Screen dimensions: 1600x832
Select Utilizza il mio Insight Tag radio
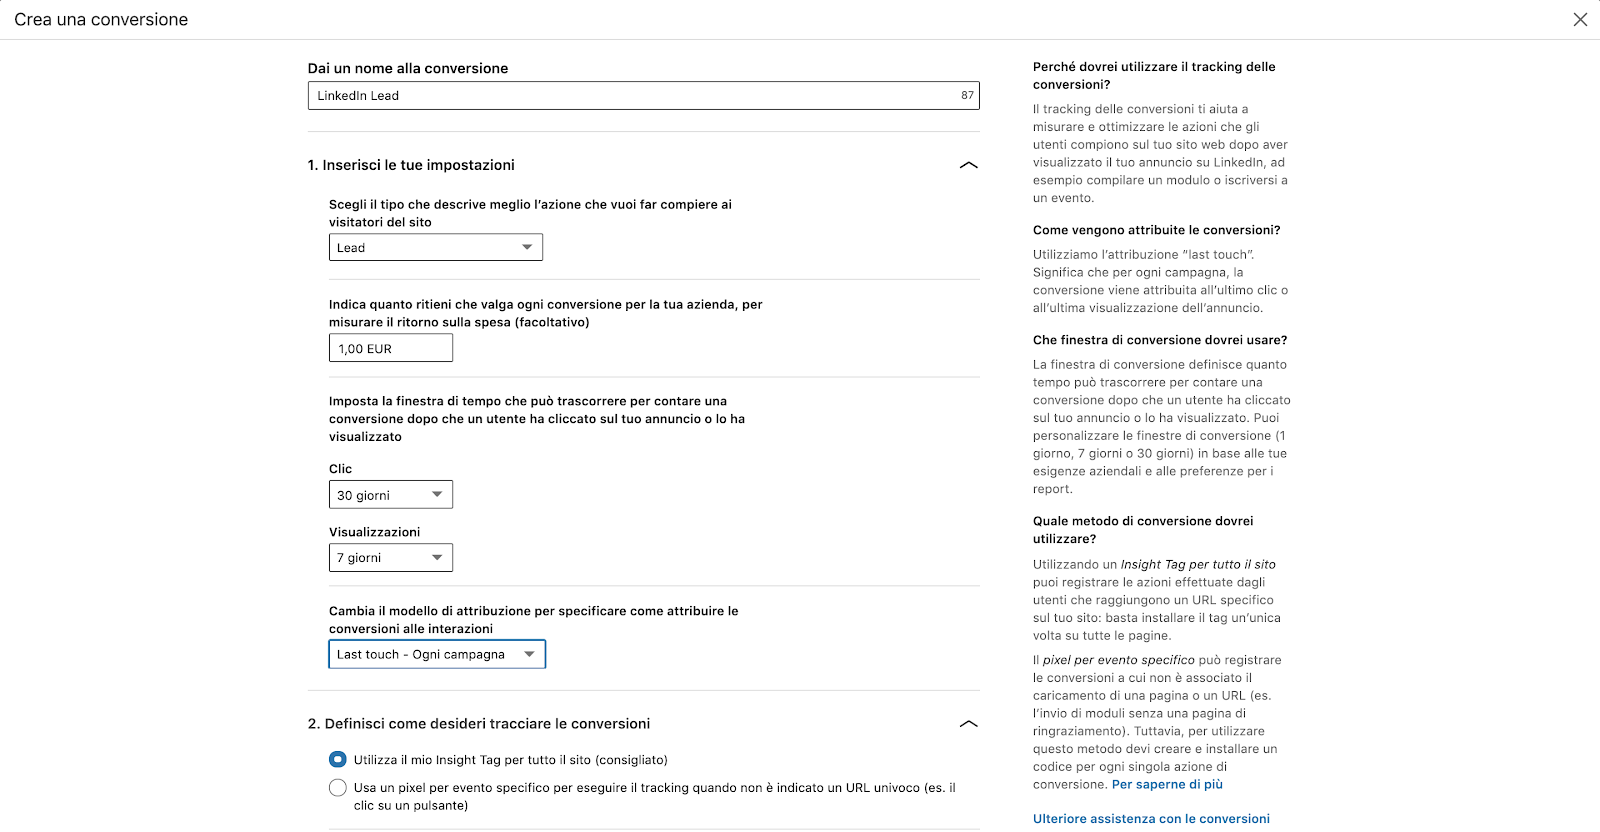click(x=338, y=760)
